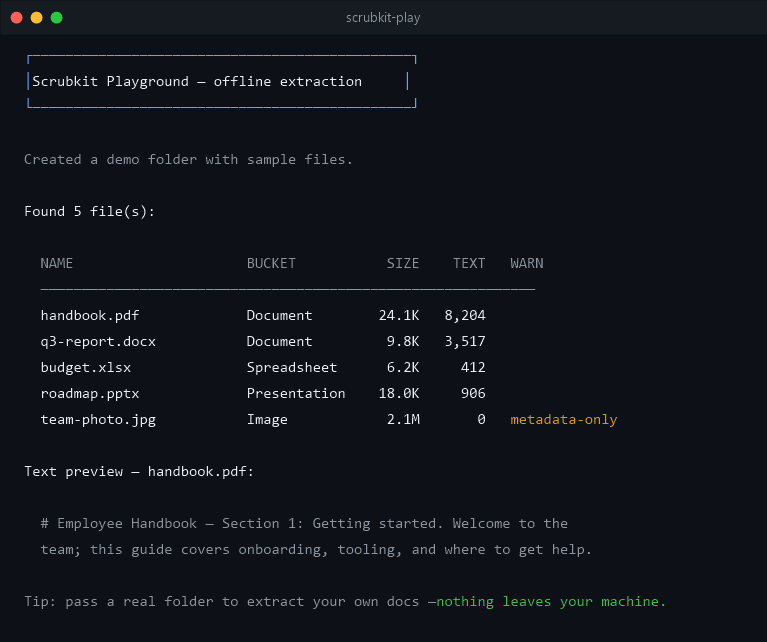Click the 'Found 5 file(s):' line
Viewport: 767px width, 642px height.
[90, 211]
